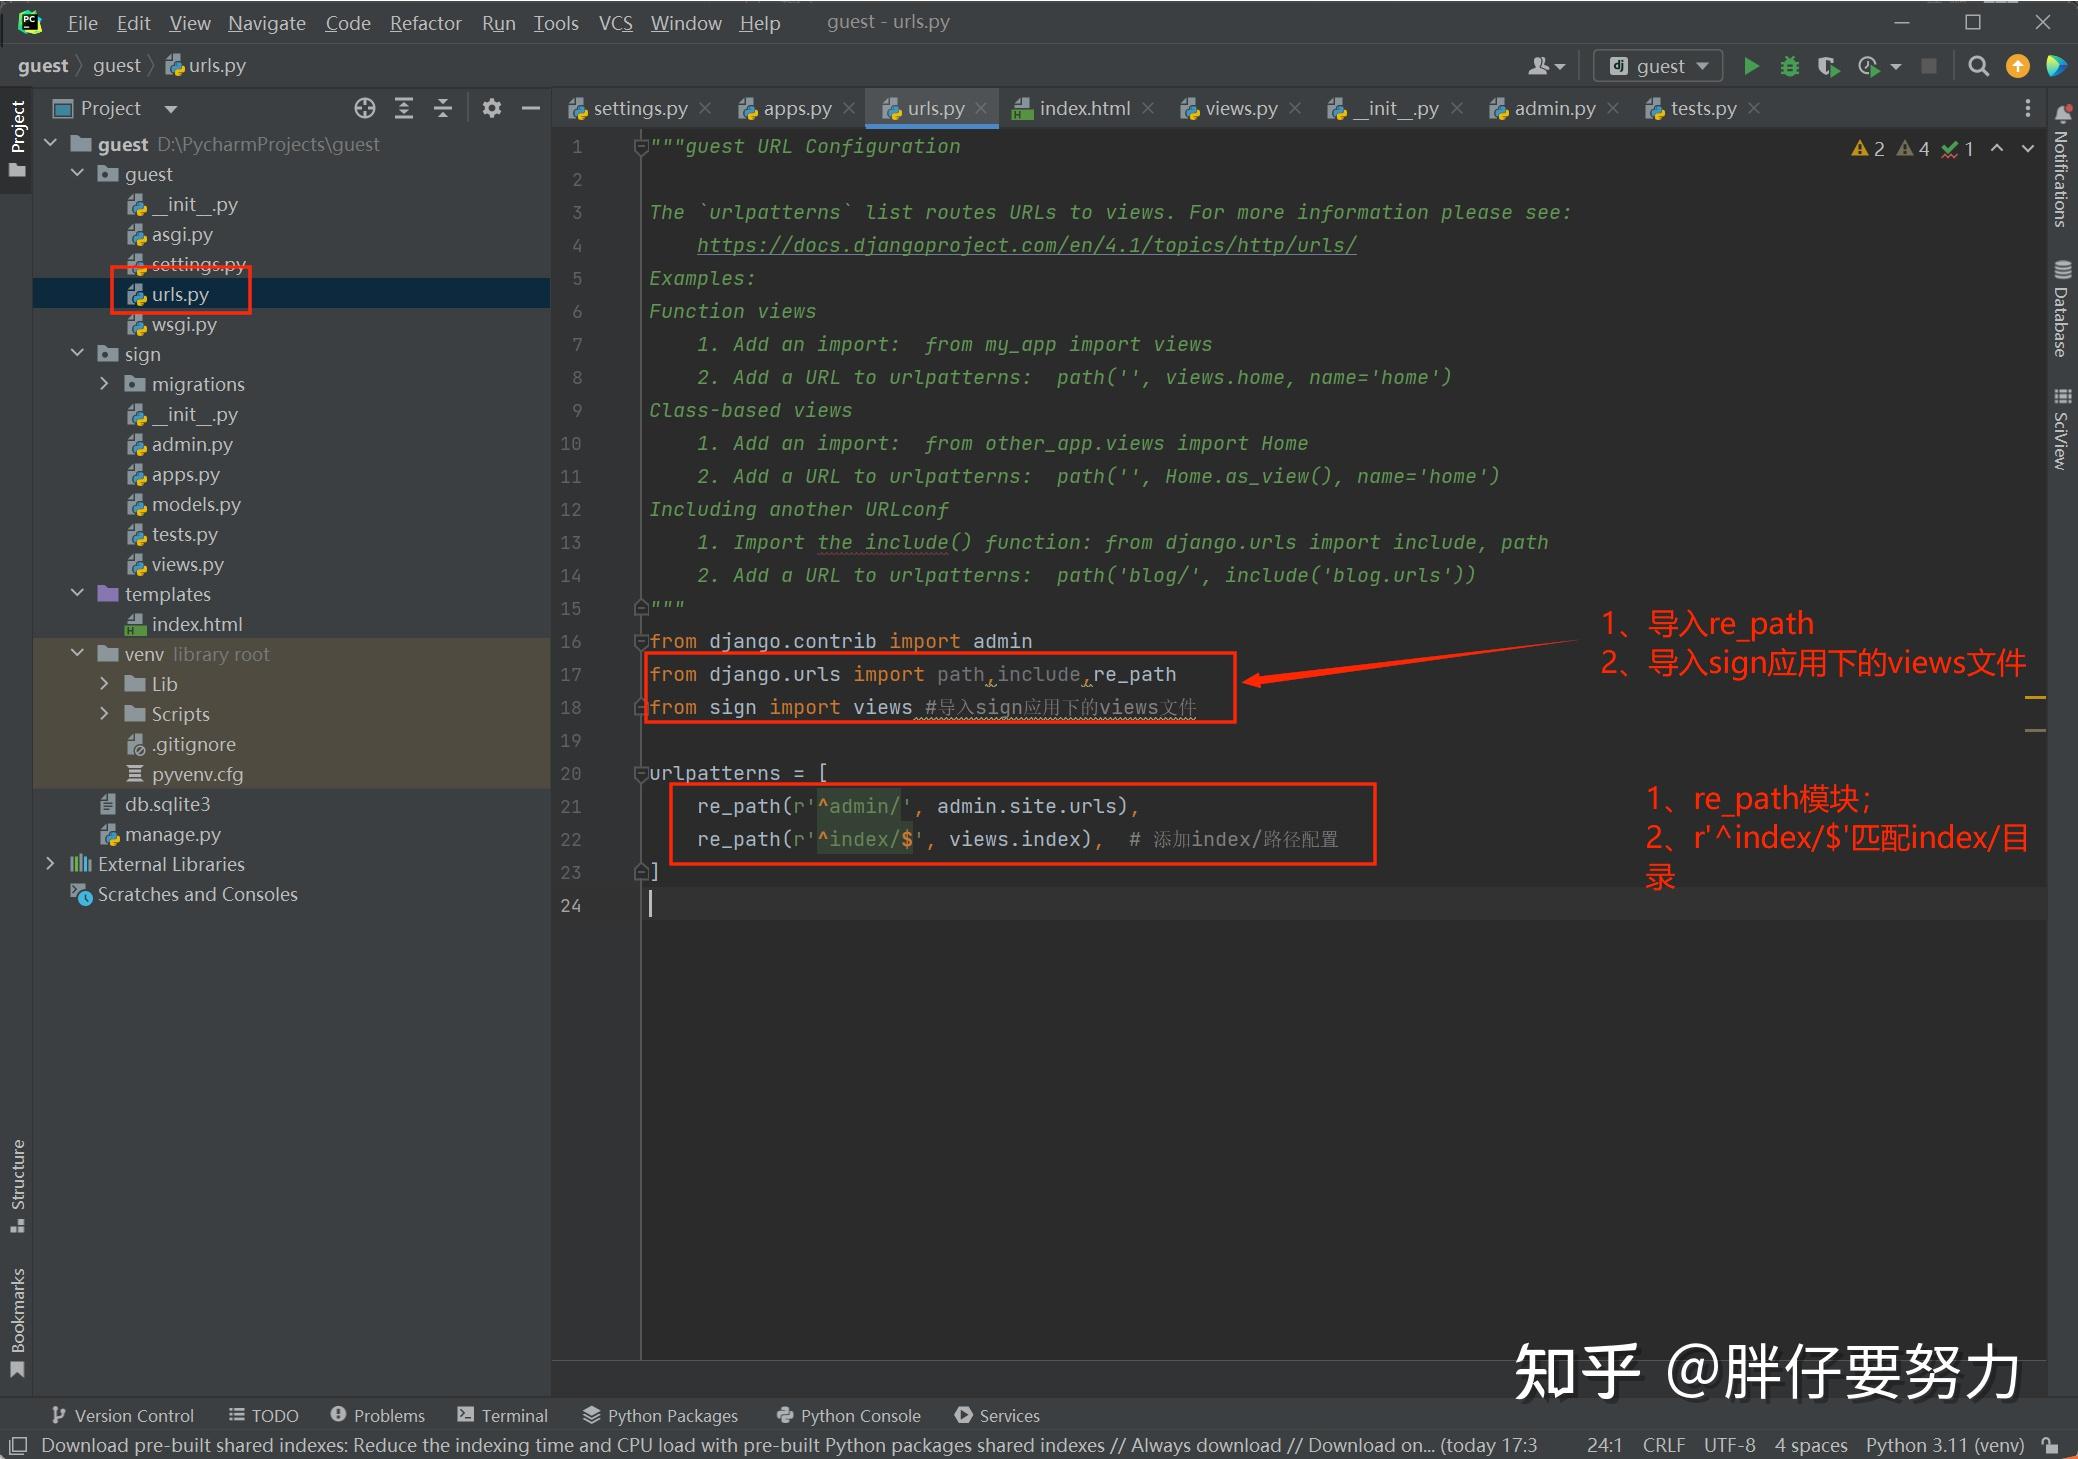2078x1459 pixels.
Task: Close the index.html editor tab
Action: pos(1148,108)
